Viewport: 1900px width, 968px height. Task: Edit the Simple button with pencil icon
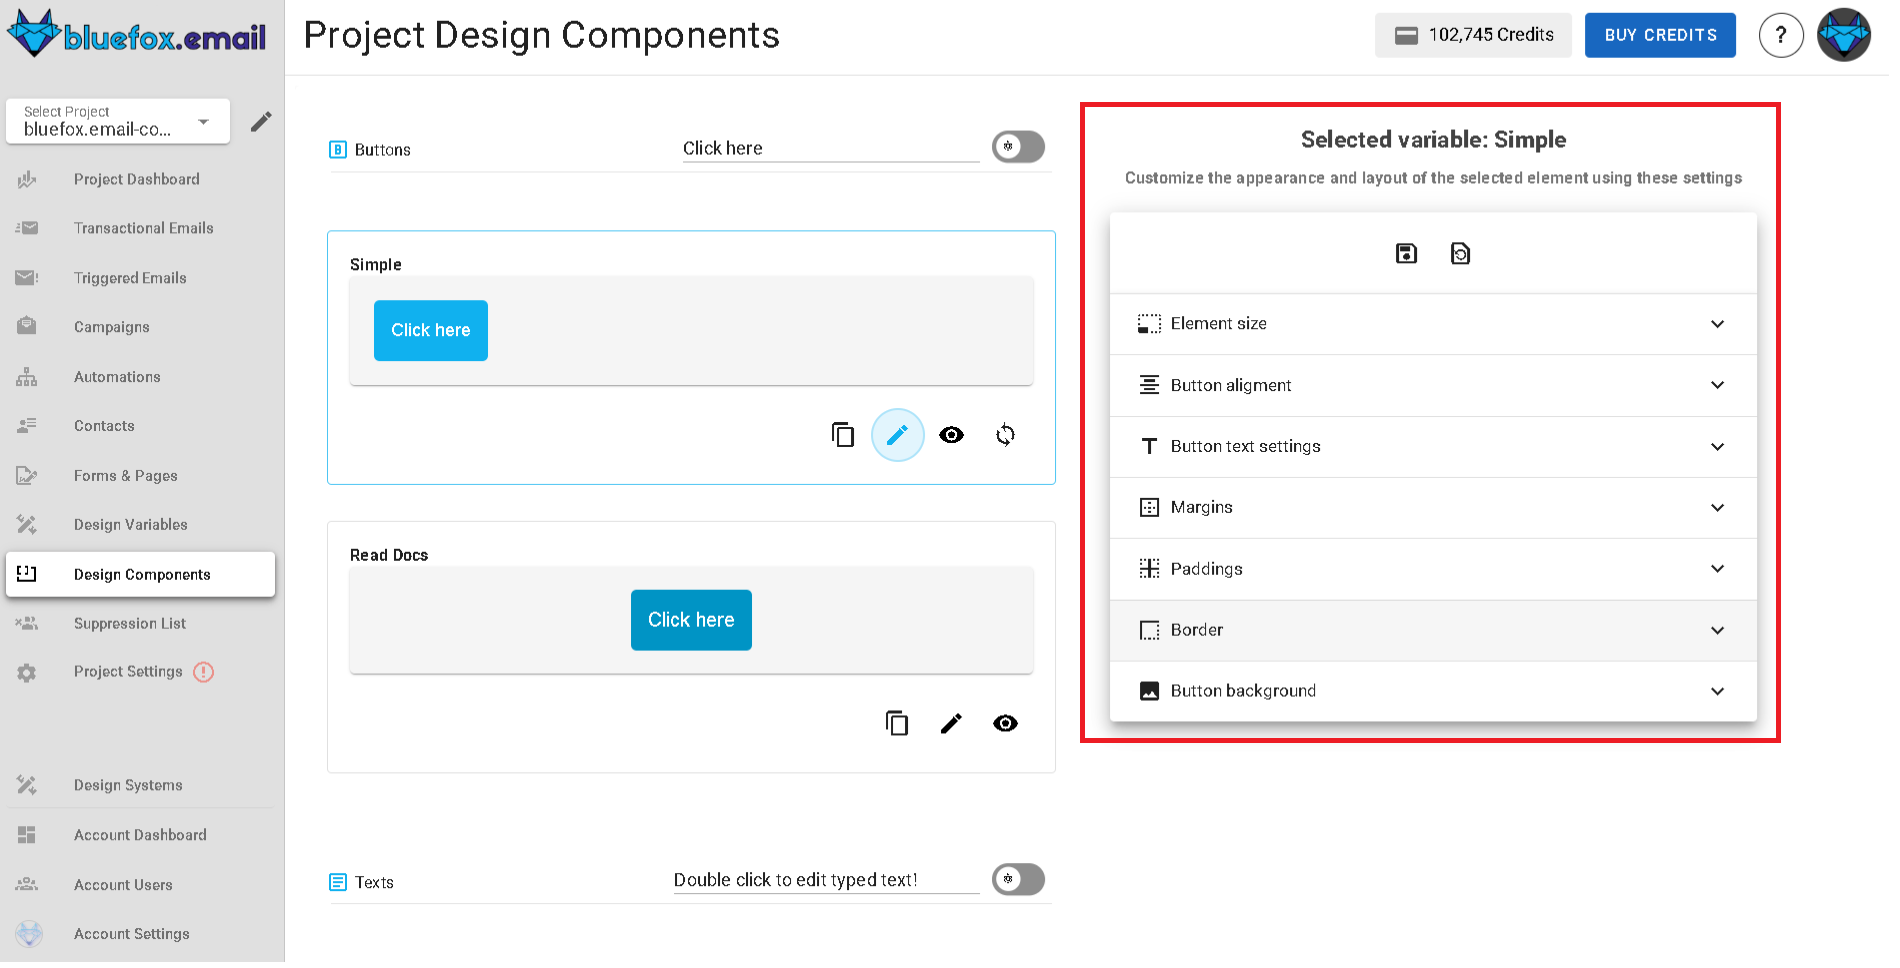coord(898,436)
